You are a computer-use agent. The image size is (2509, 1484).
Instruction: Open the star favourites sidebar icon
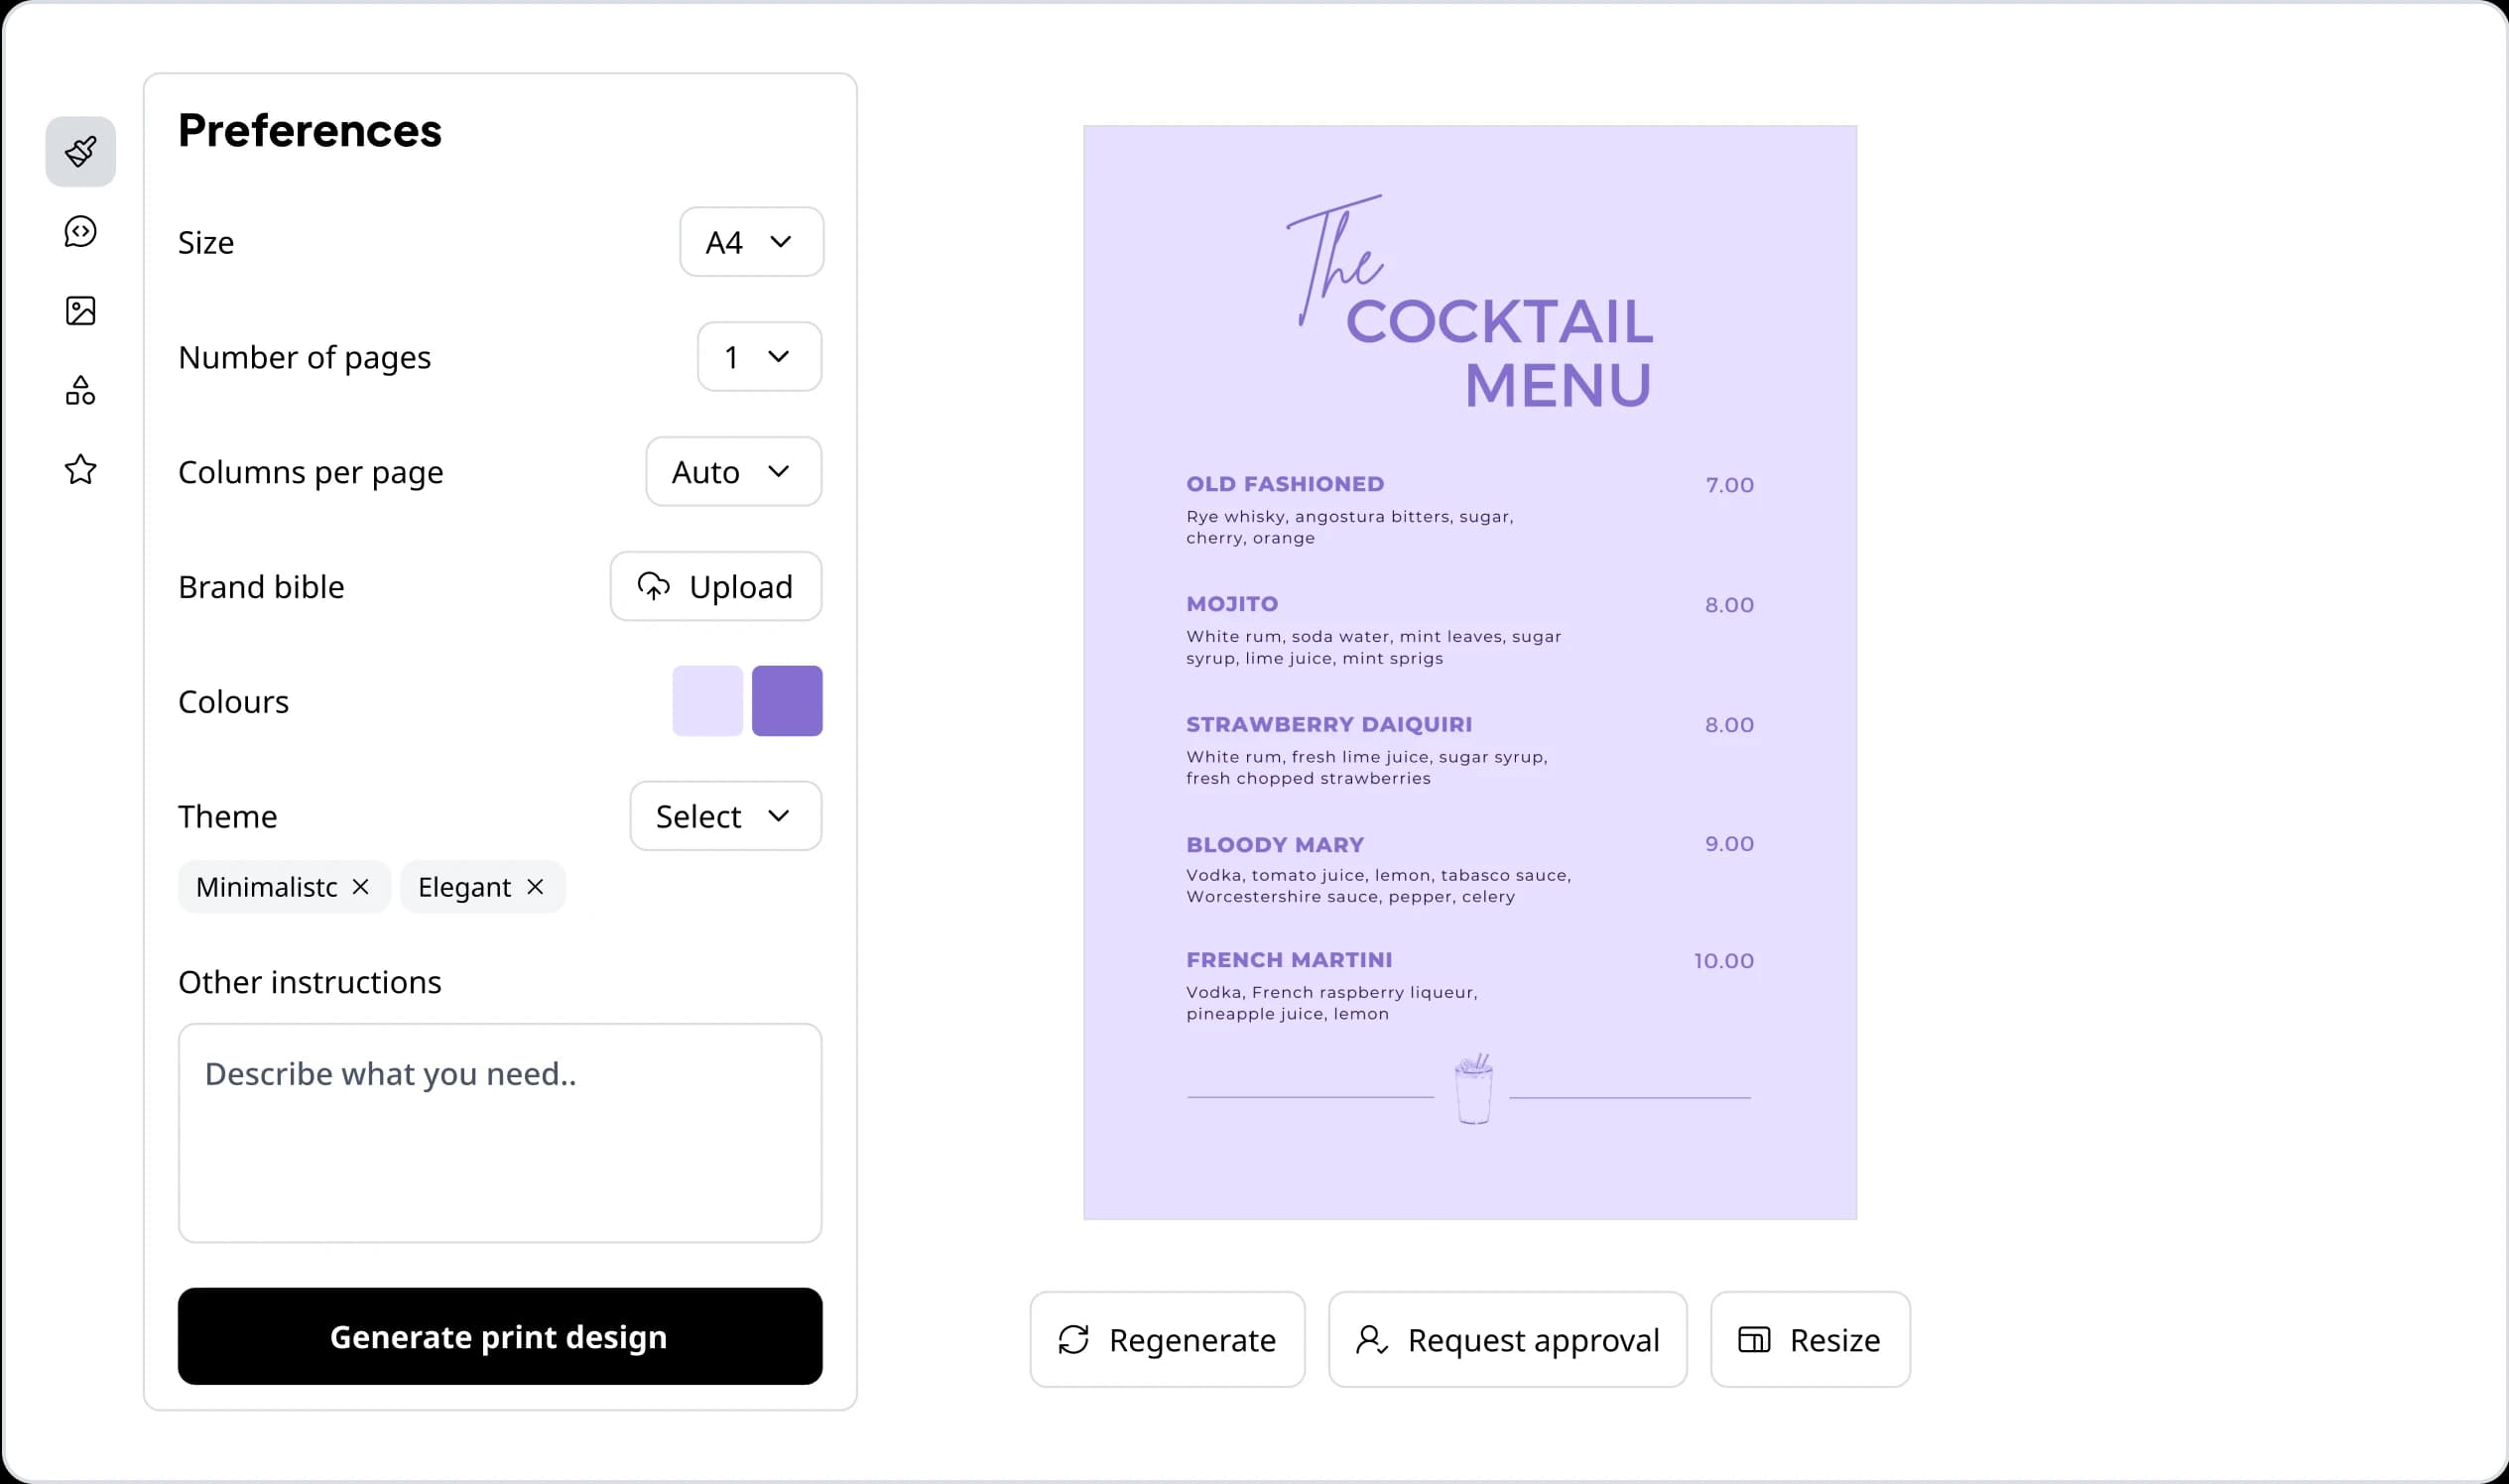pyautogui.click(x=80, y=469)
